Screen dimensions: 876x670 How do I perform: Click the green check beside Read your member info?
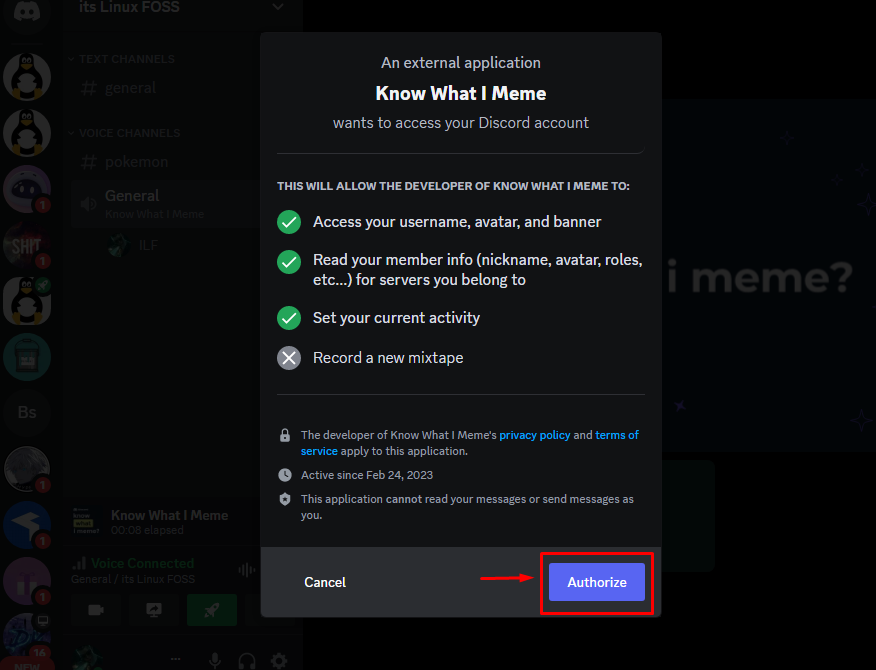(x=289, y=262)
